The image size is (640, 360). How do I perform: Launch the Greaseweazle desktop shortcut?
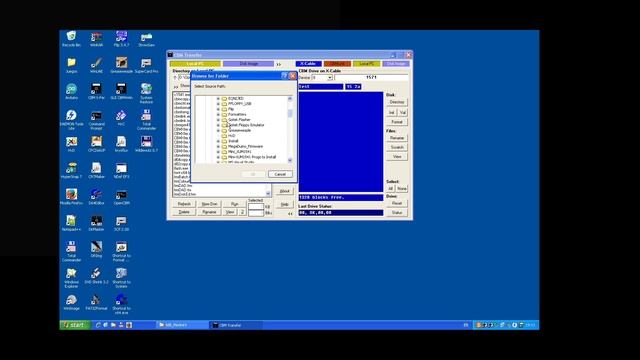point(121,65)
